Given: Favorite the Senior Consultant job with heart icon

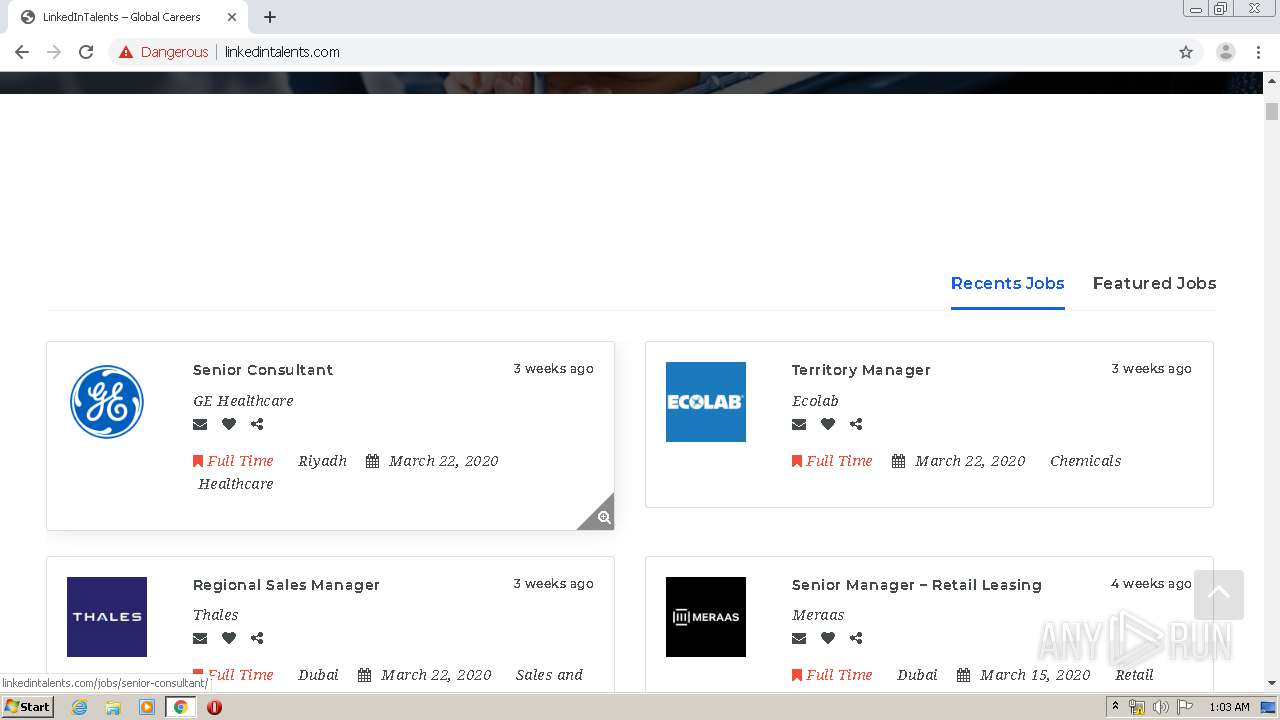Looking at the screenshot, I should click(x=229, y=424).
